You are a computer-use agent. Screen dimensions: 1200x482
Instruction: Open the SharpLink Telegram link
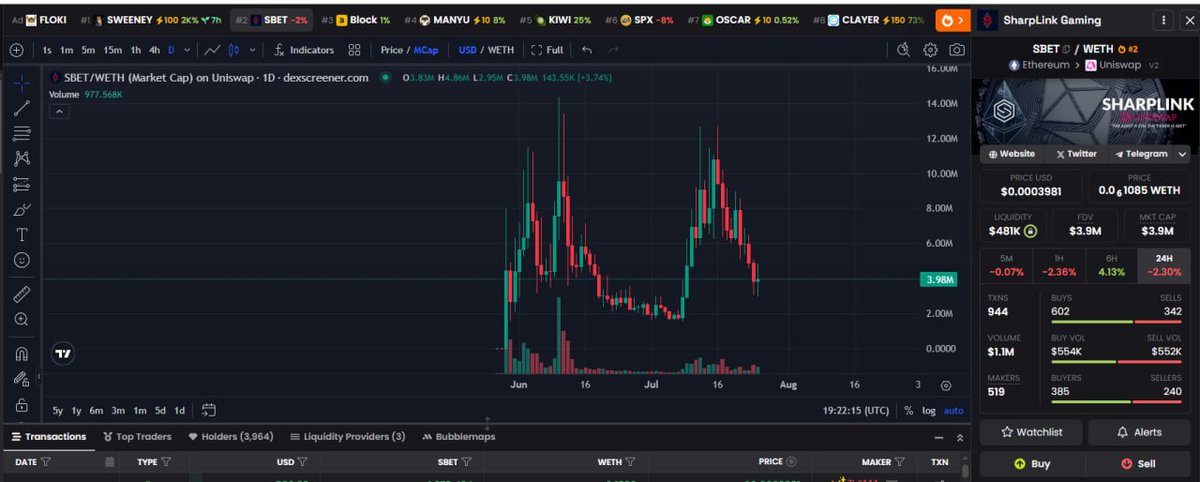(x=1140, y=154)
